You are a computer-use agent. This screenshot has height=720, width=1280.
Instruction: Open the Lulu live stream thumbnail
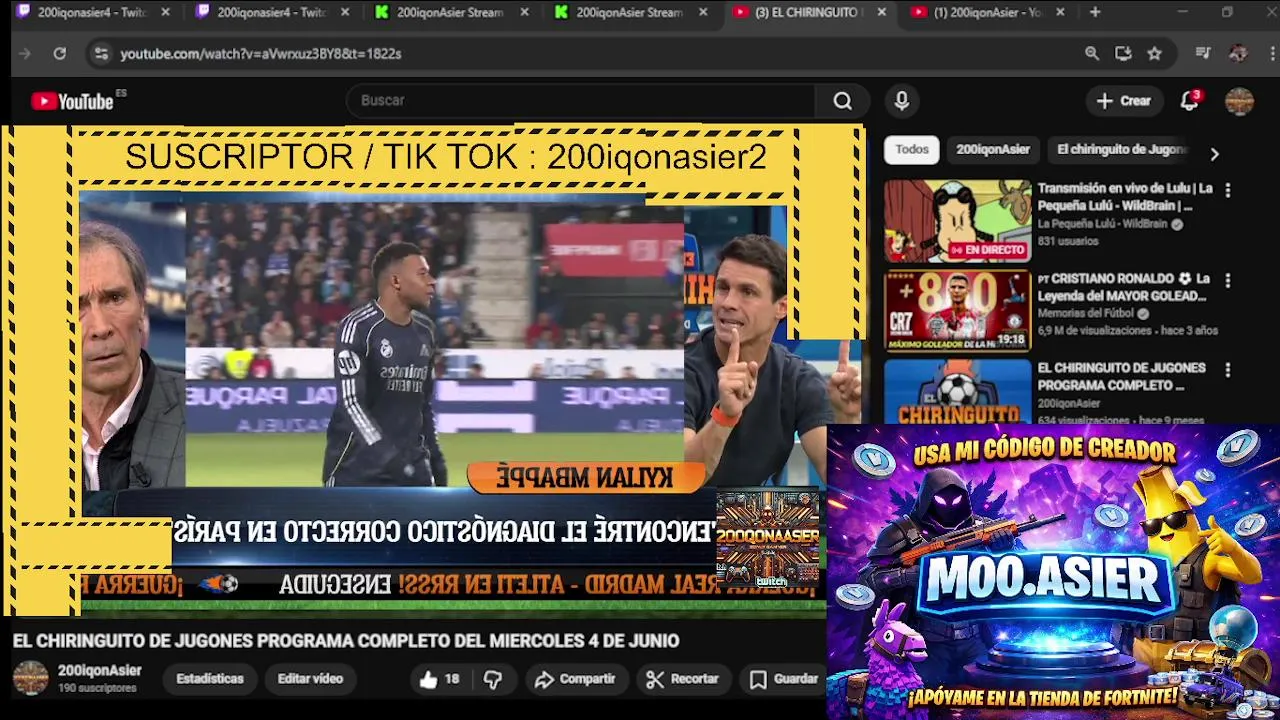click(957, 221)
